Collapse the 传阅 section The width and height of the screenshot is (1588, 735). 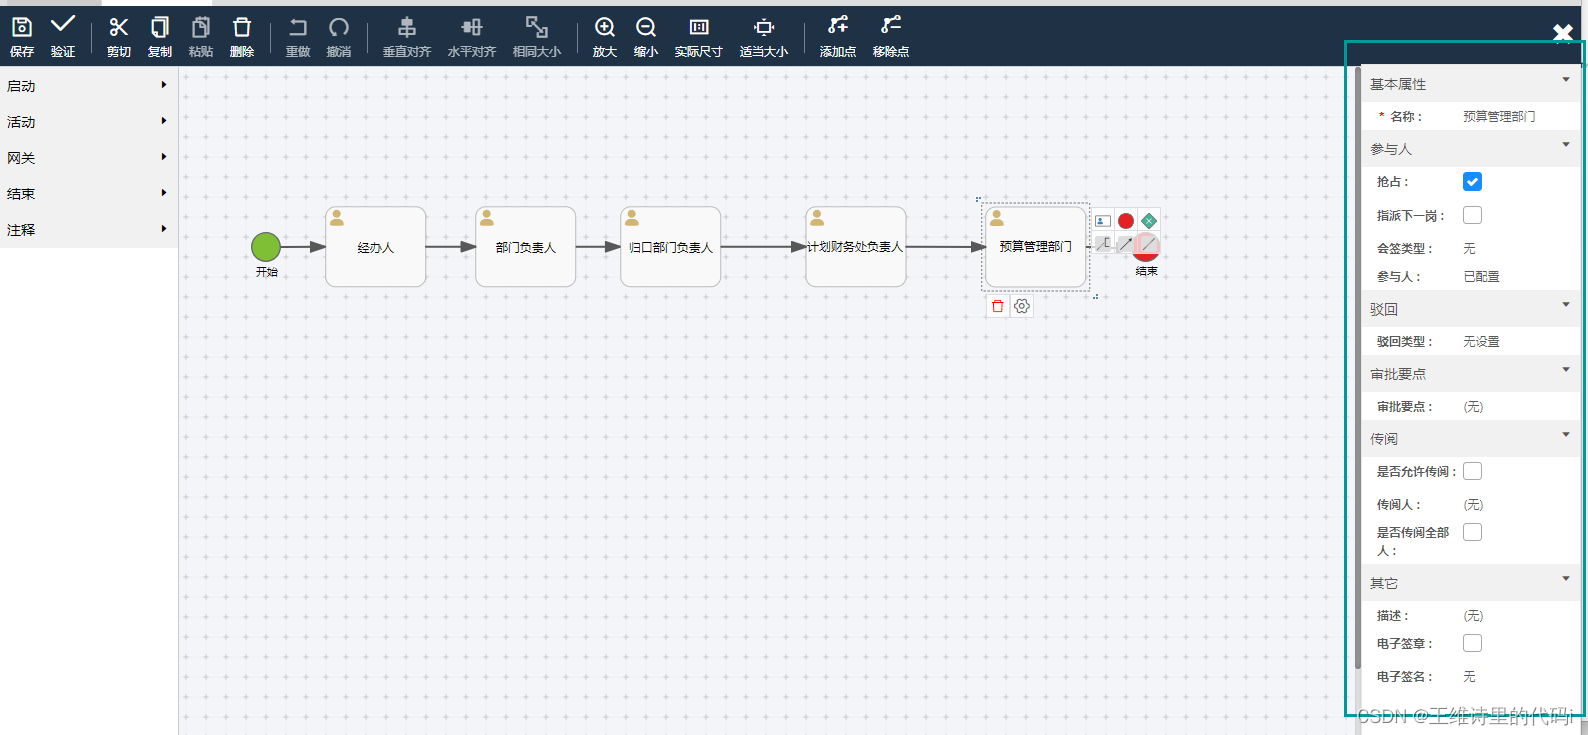1565,435
